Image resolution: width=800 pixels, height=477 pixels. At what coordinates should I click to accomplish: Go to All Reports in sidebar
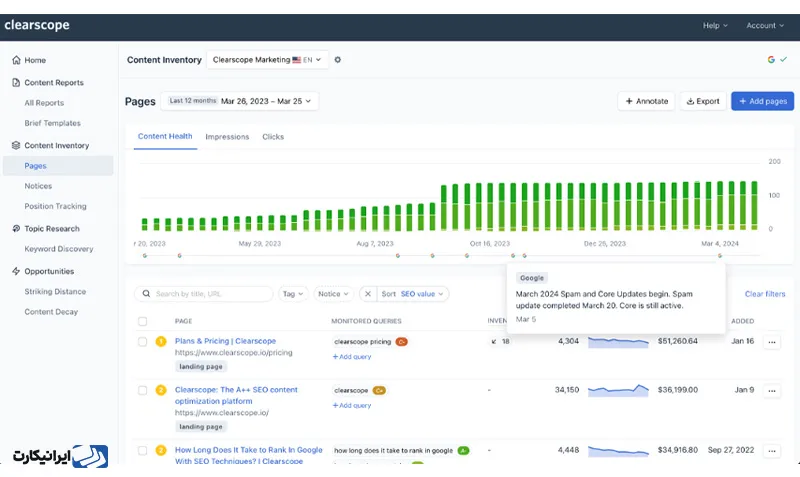click(44, 103)
